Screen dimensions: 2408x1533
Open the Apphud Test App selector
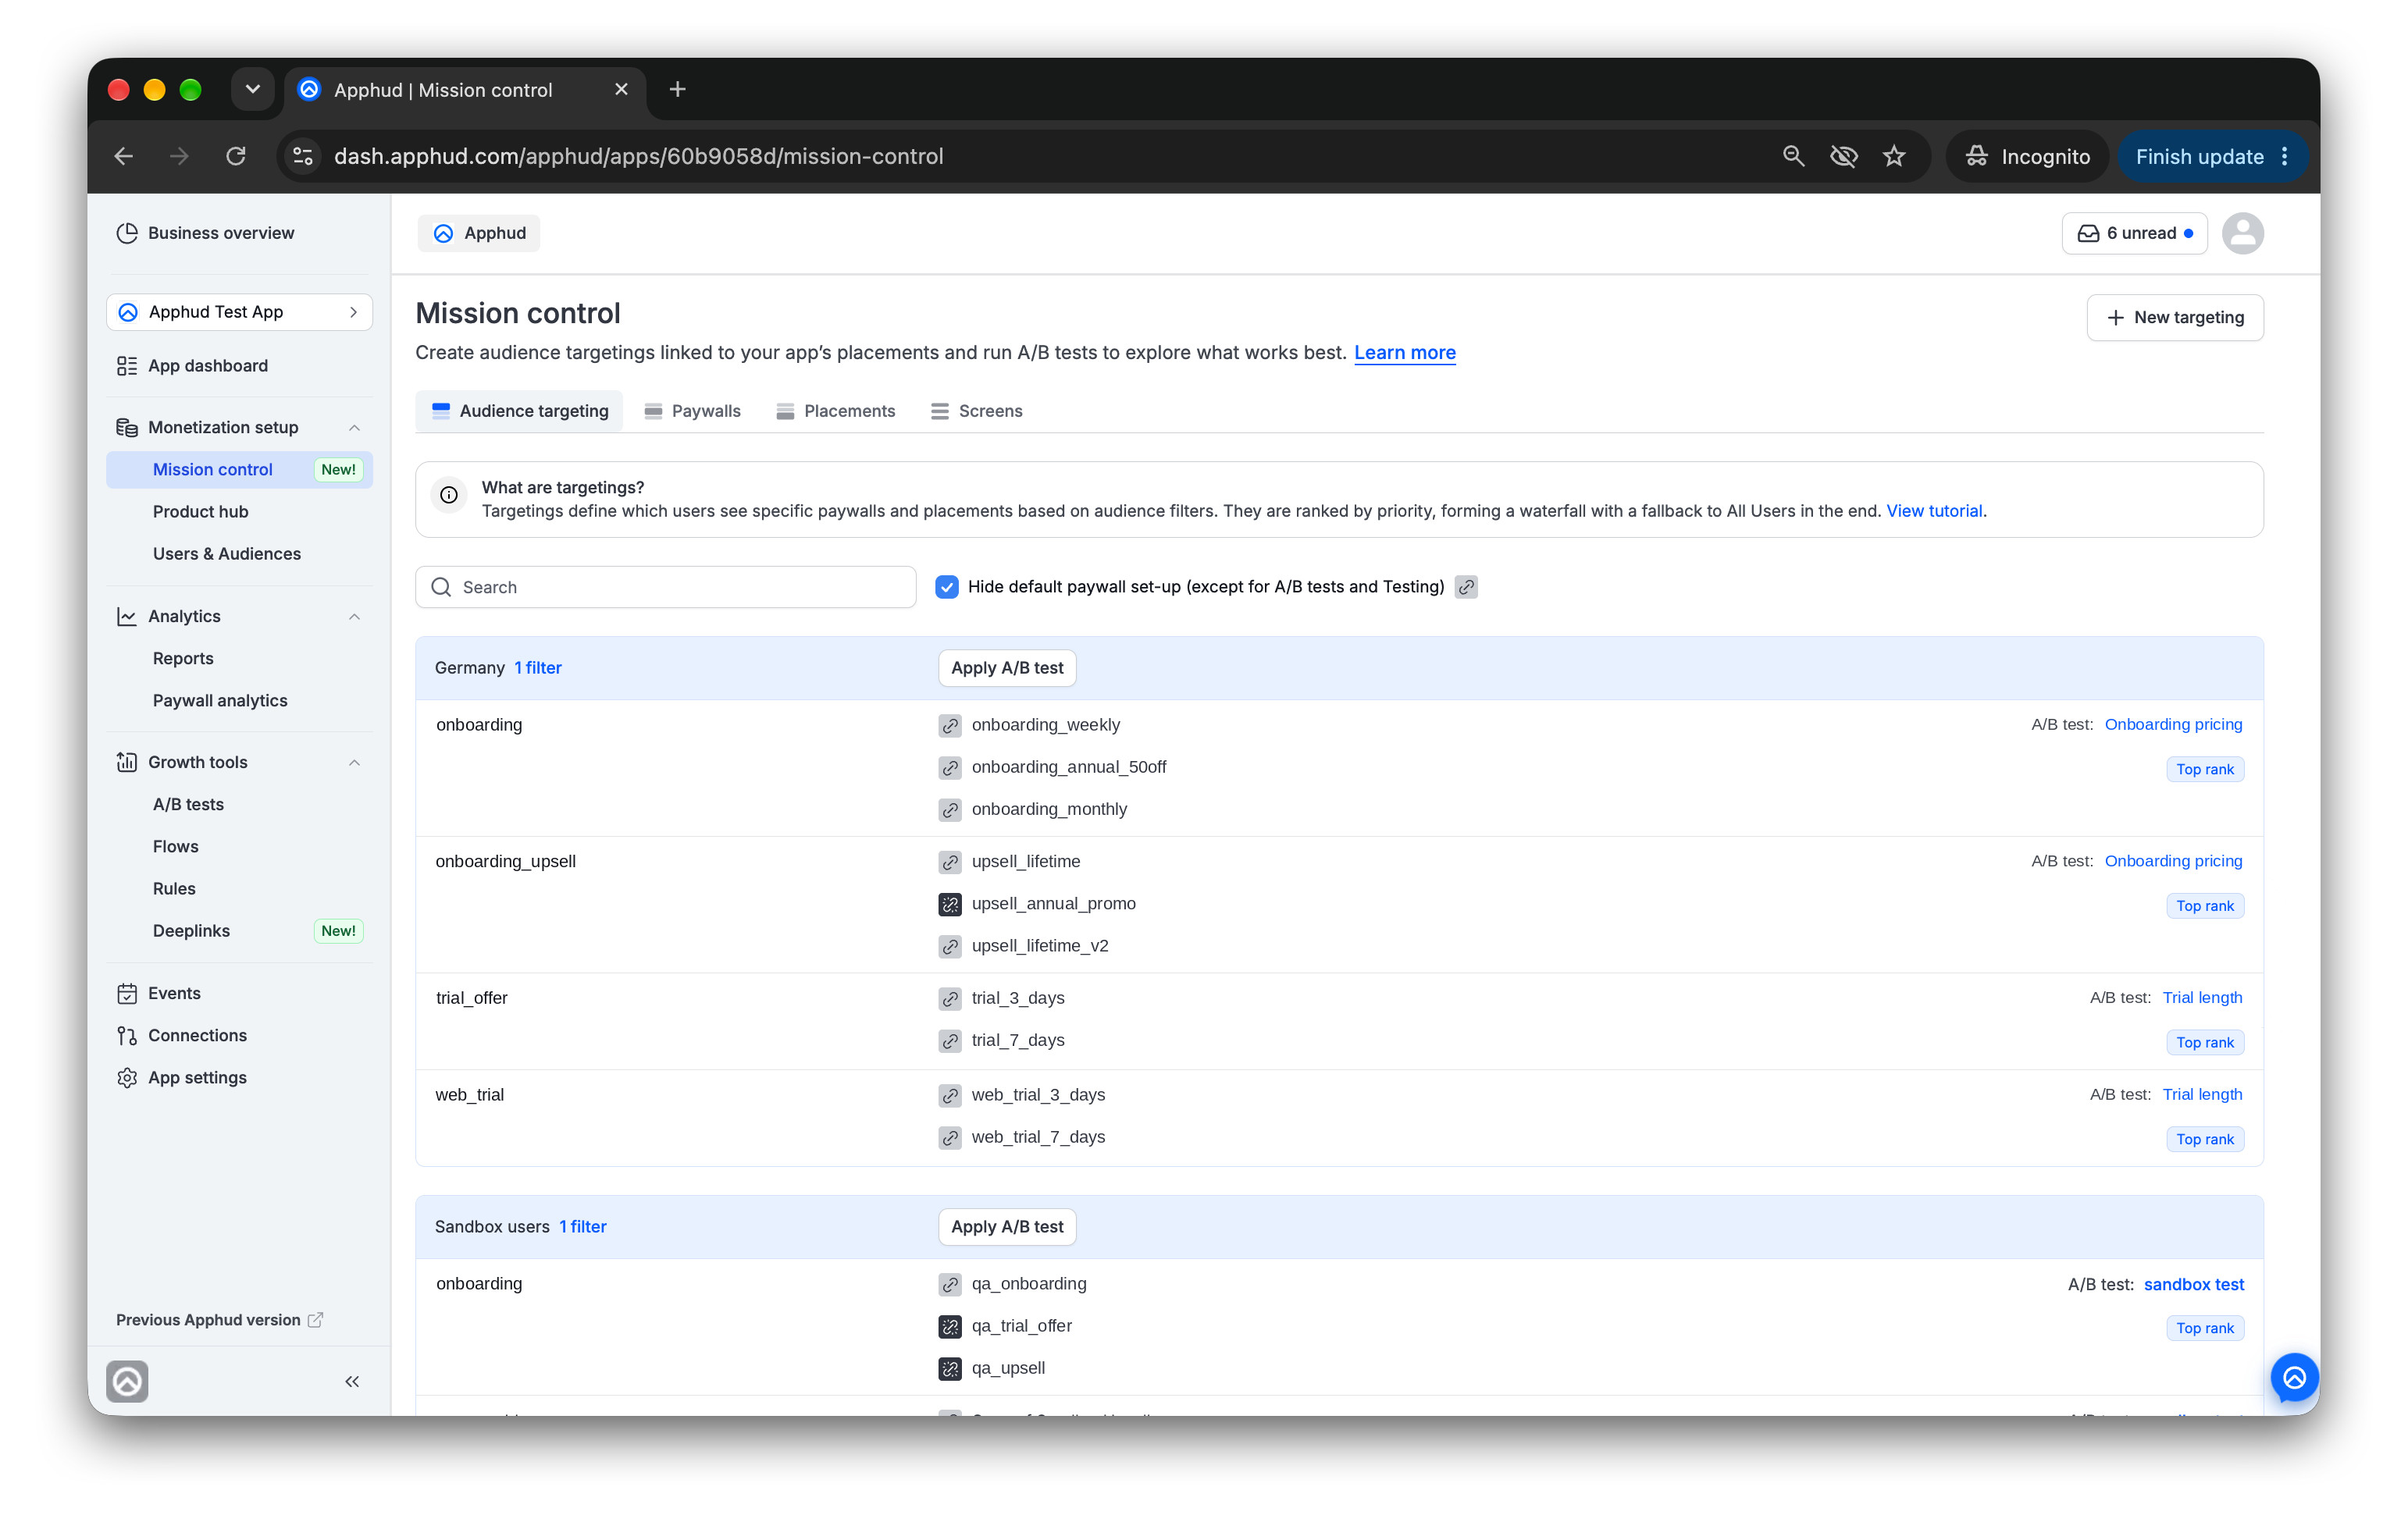point(239,312)
